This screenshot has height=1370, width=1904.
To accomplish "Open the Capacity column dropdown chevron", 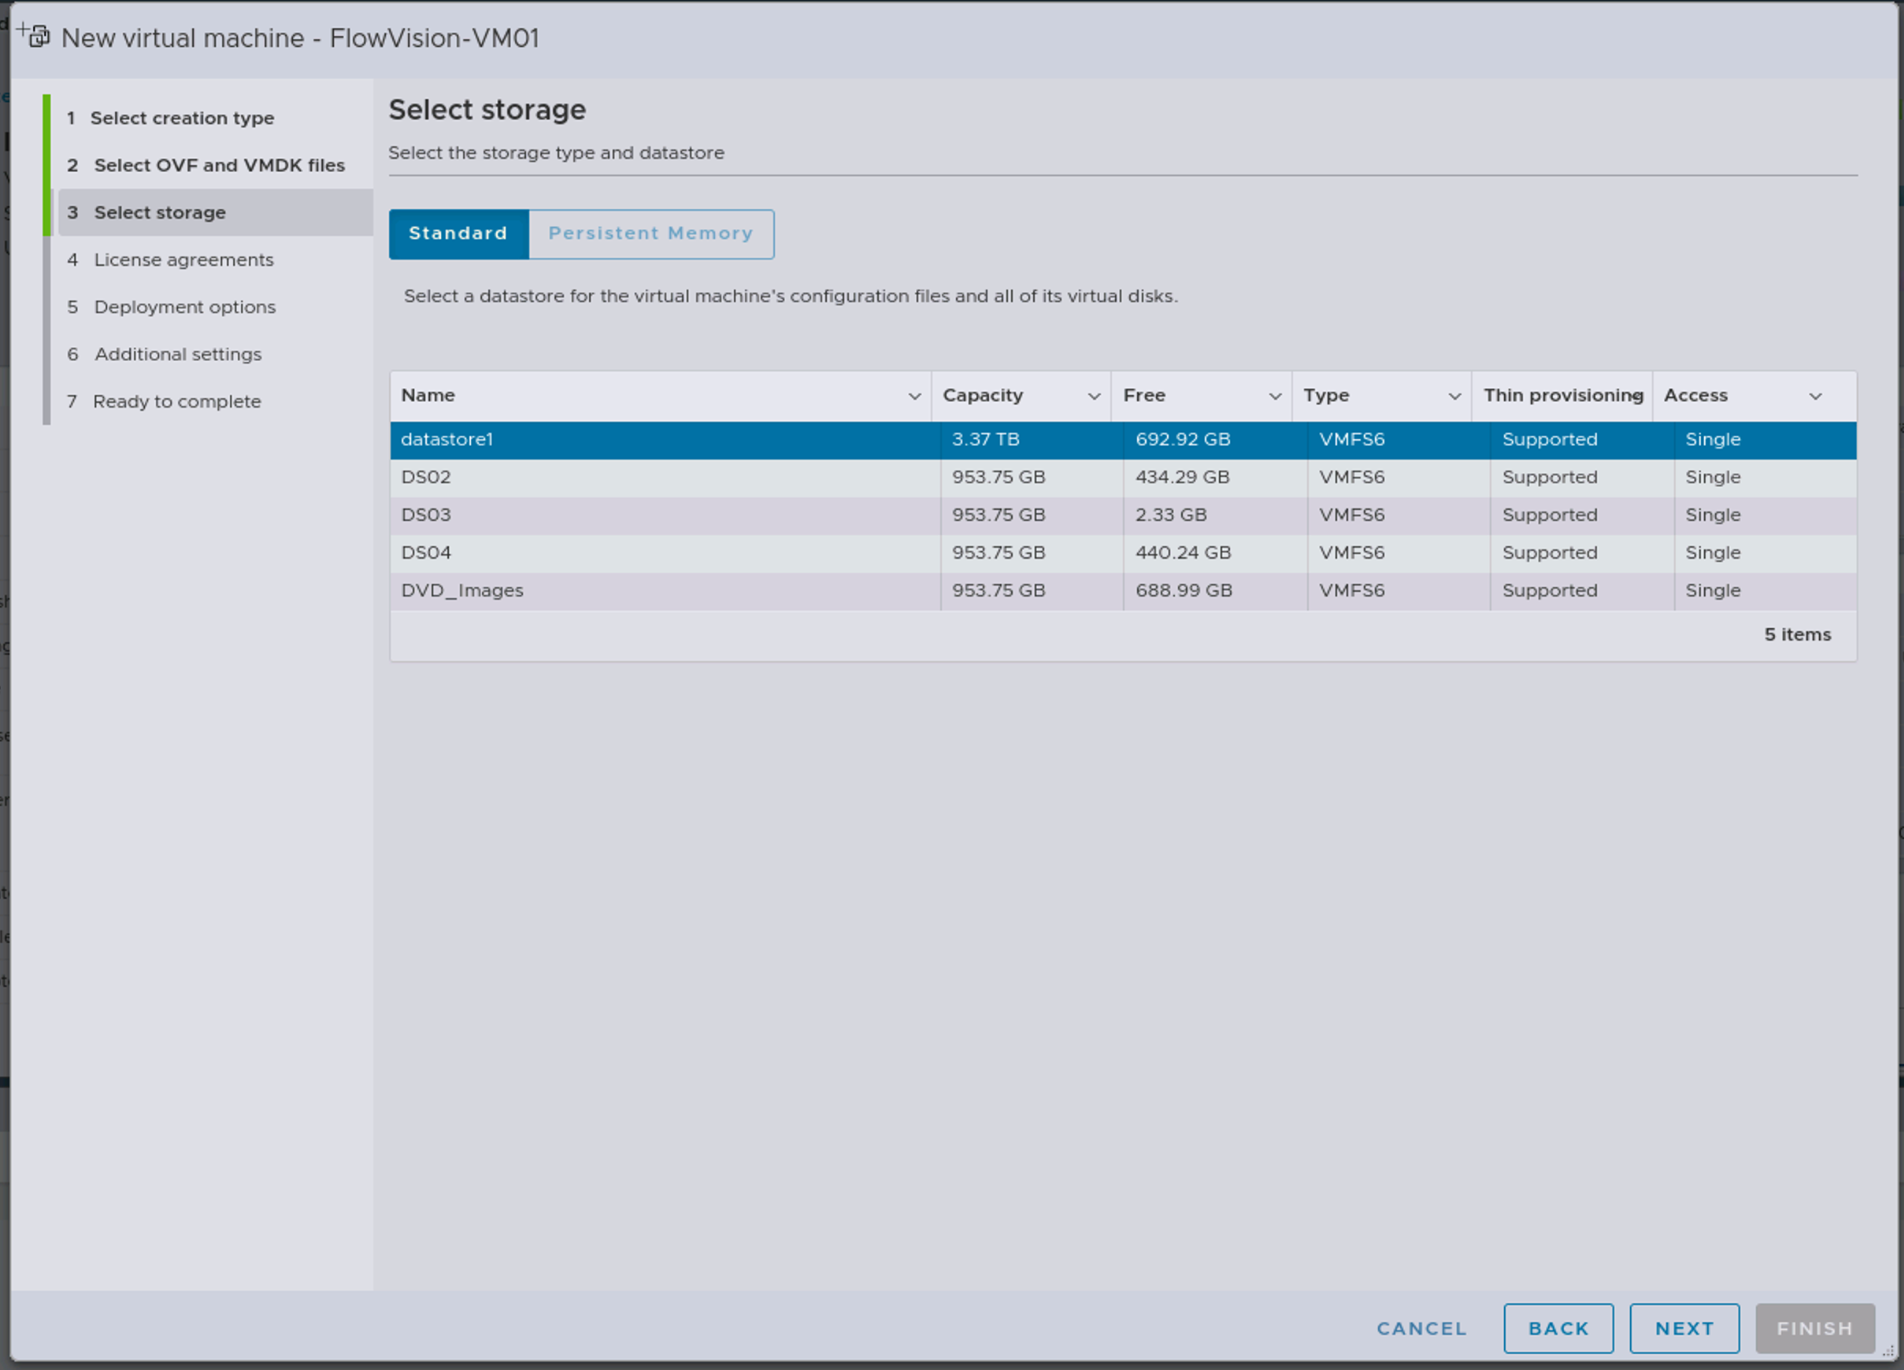I will (x=1094, y=397).
